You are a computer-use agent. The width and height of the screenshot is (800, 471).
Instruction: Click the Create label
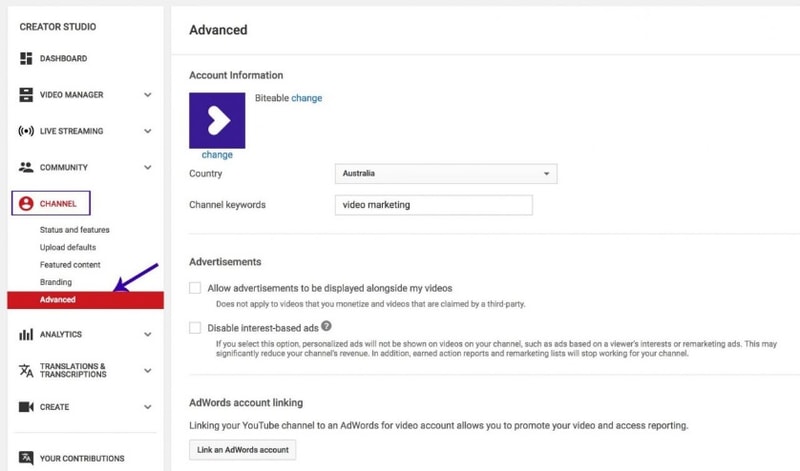tap(55, 407)
